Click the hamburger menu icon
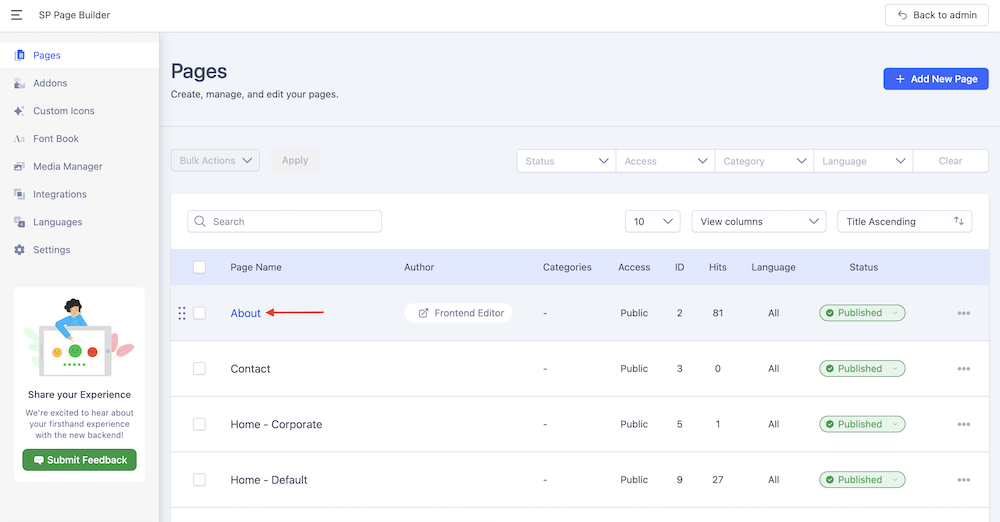The image size is (1000, 522). (x=17, y=15)
